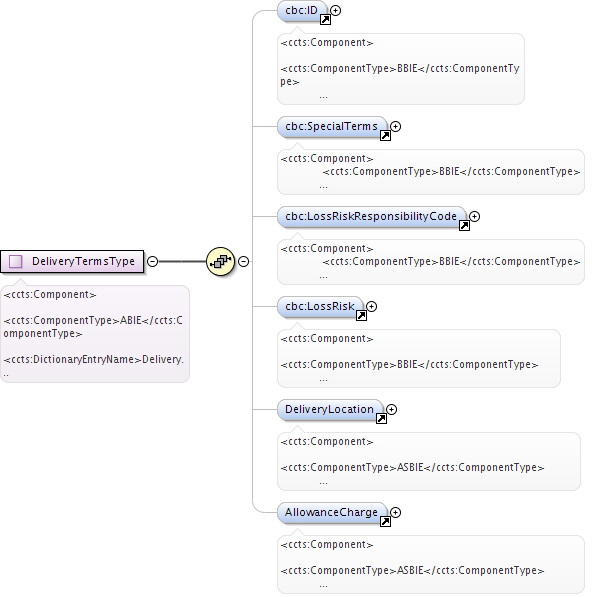Expand the cbc:ID element
The height and width of the screenshot is (597, 592).
(x=335, y=10)
